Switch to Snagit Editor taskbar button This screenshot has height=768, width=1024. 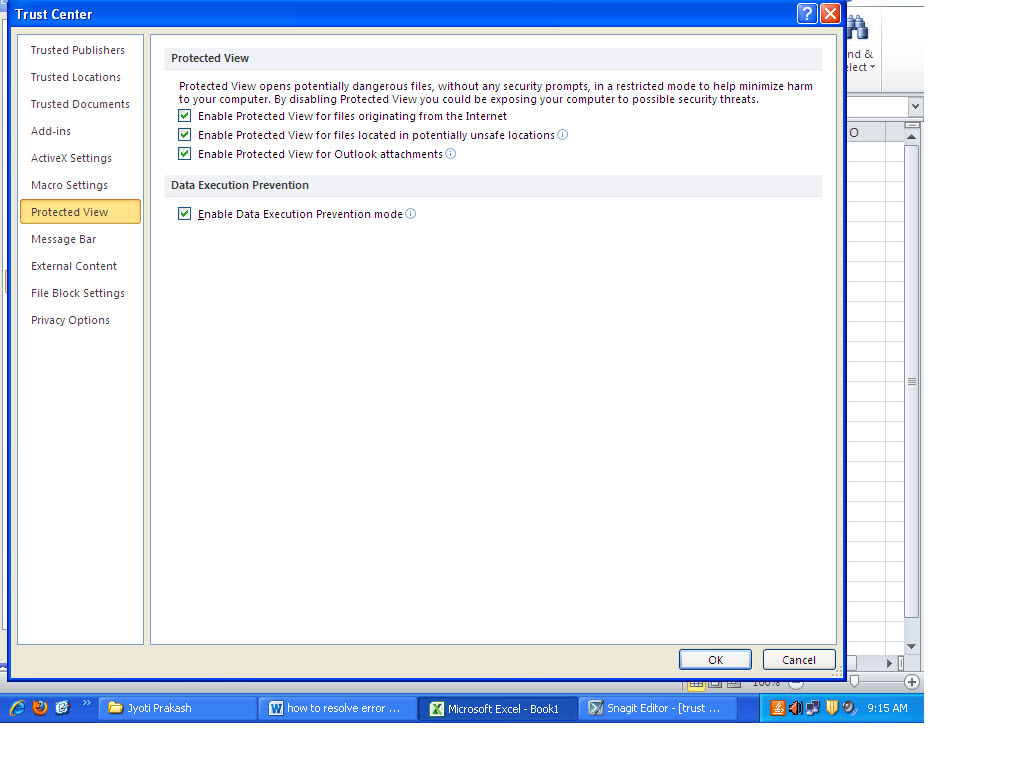(x=658, y=708)
